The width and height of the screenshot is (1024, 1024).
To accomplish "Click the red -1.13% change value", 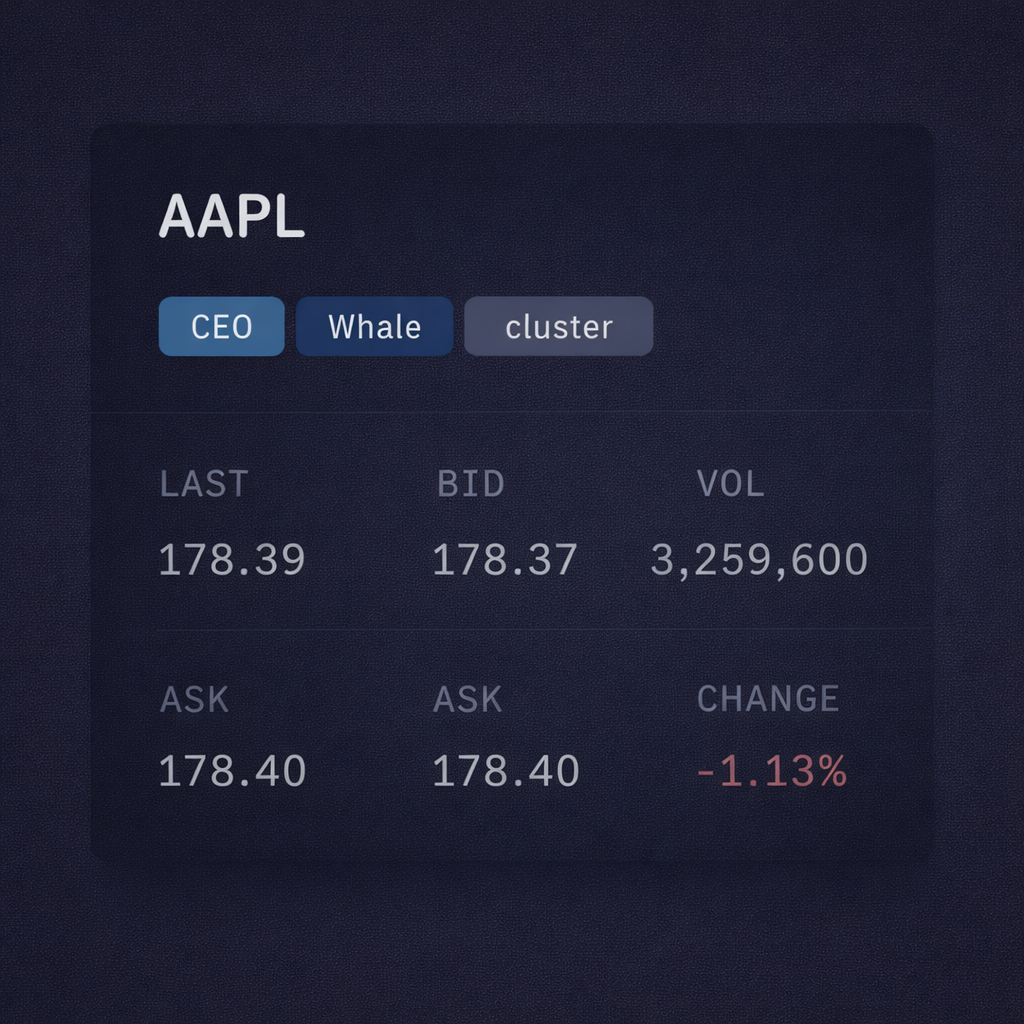I will click(770, 771).
